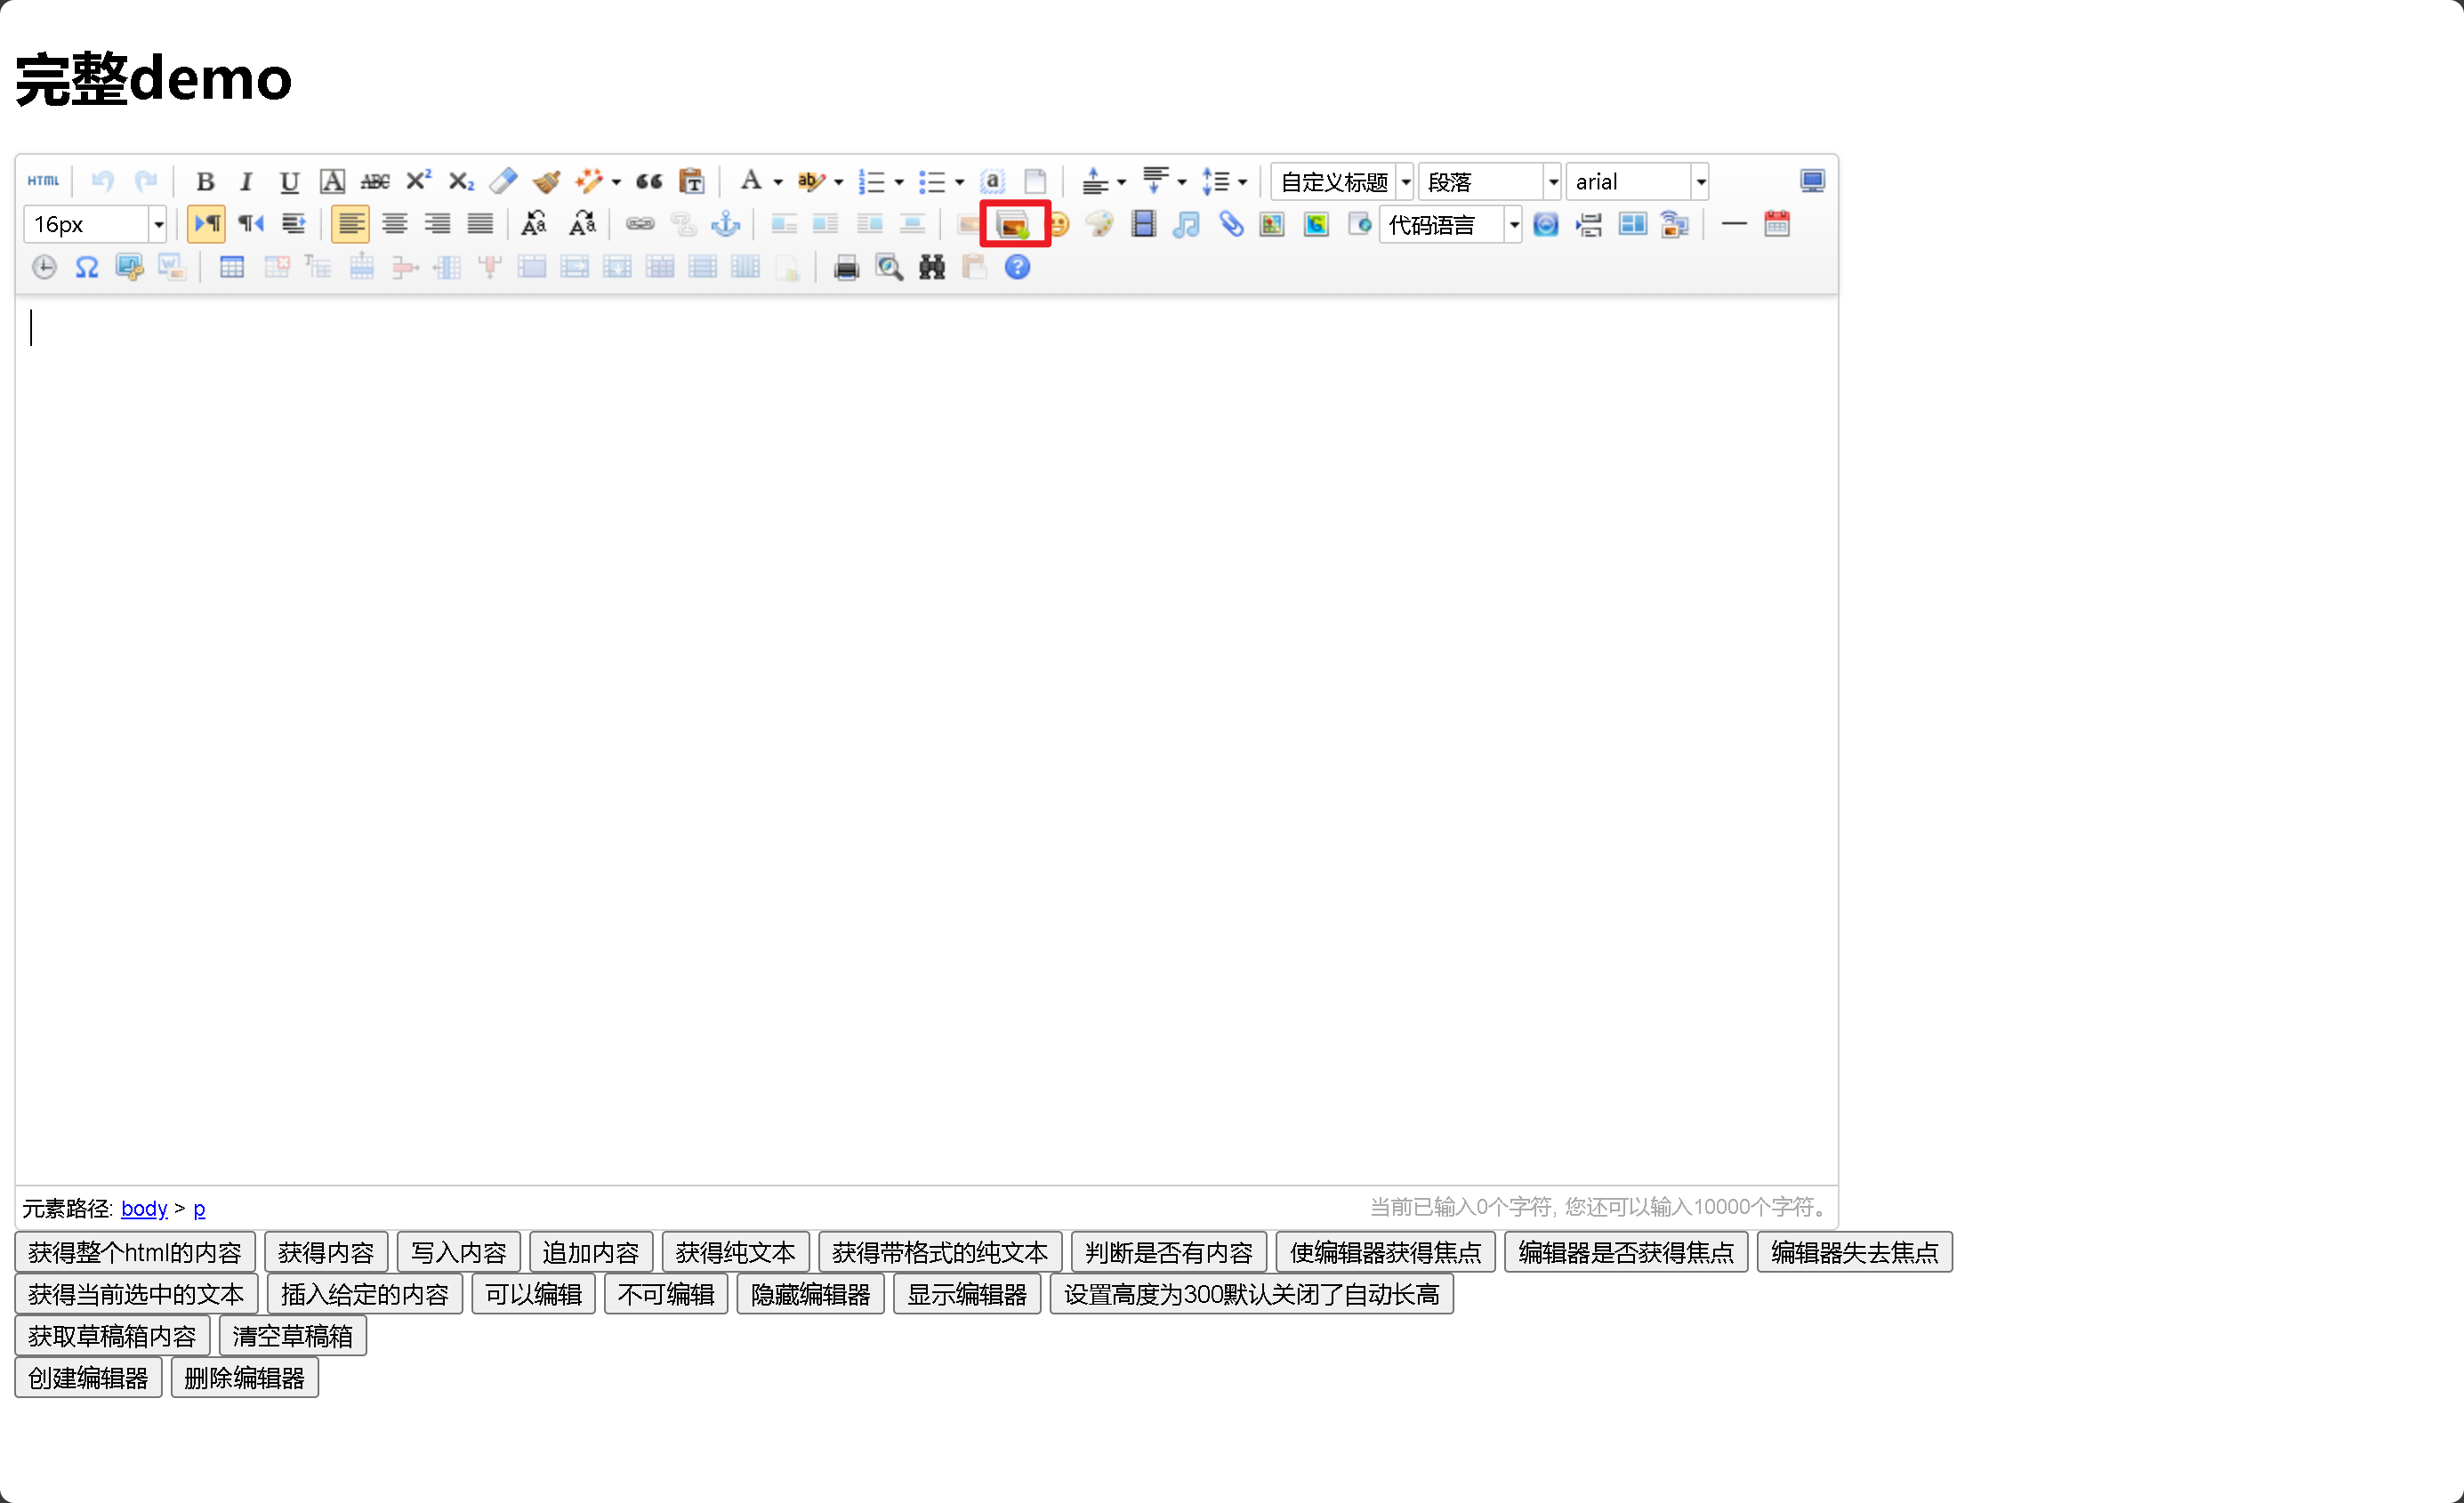This screenshot has height=1503, width=2464.
Task: Open search and replace binoculars icon
Action: tap(931, 267)
